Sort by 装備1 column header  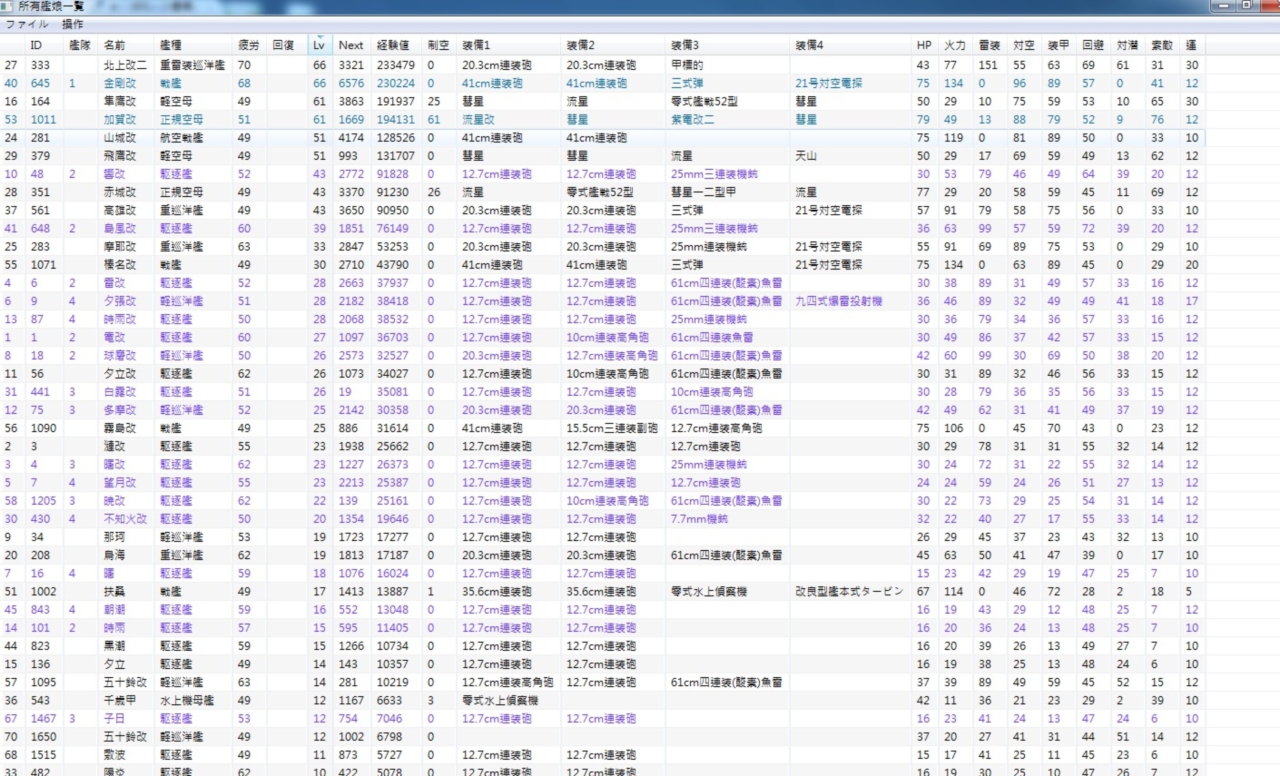point(476,45)
